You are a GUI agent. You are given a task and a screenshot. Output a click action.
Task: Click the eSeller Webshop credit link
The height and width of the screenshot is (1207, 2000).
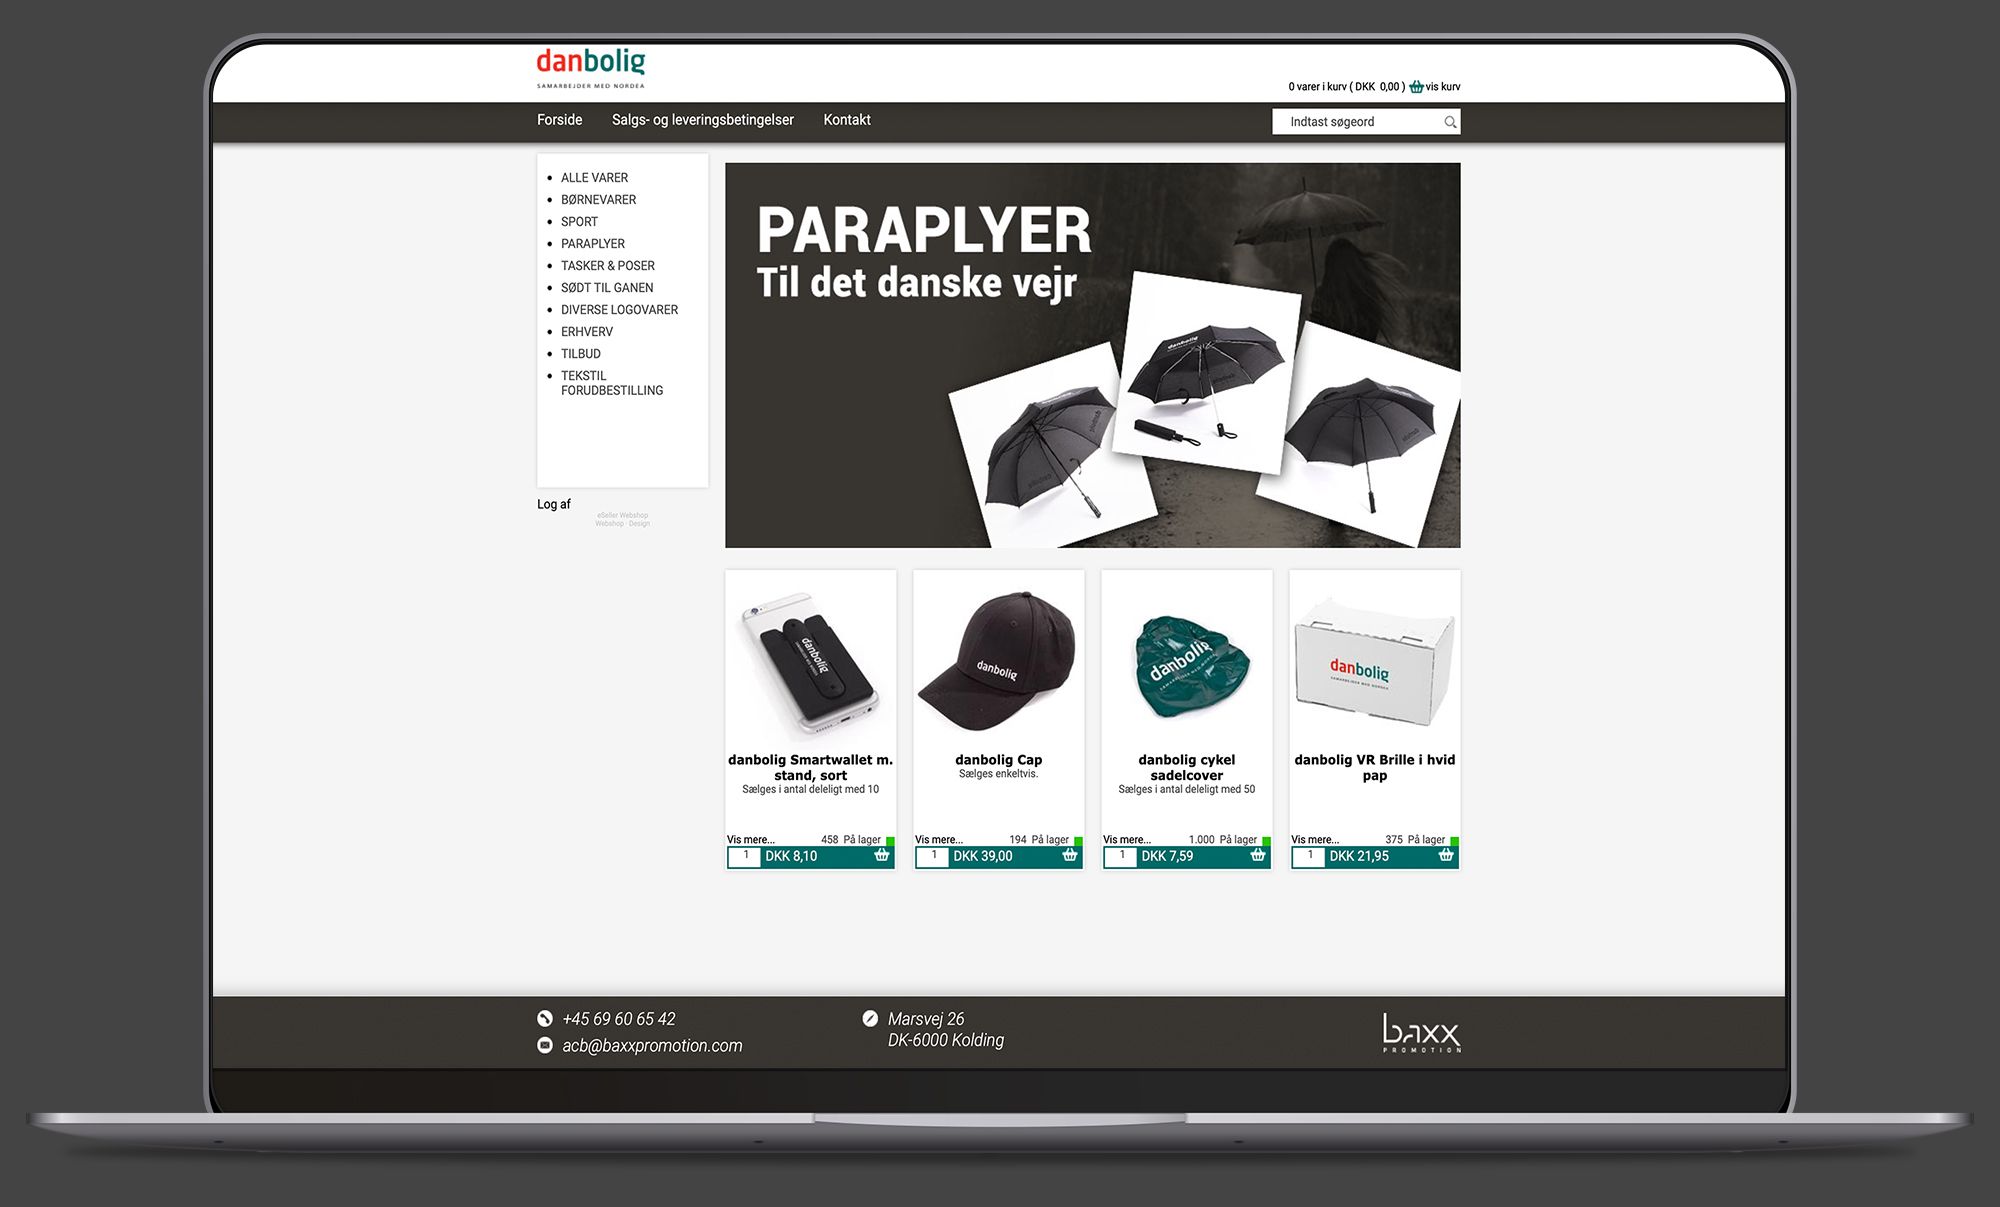pyautogui.click(x=623, y=516)
